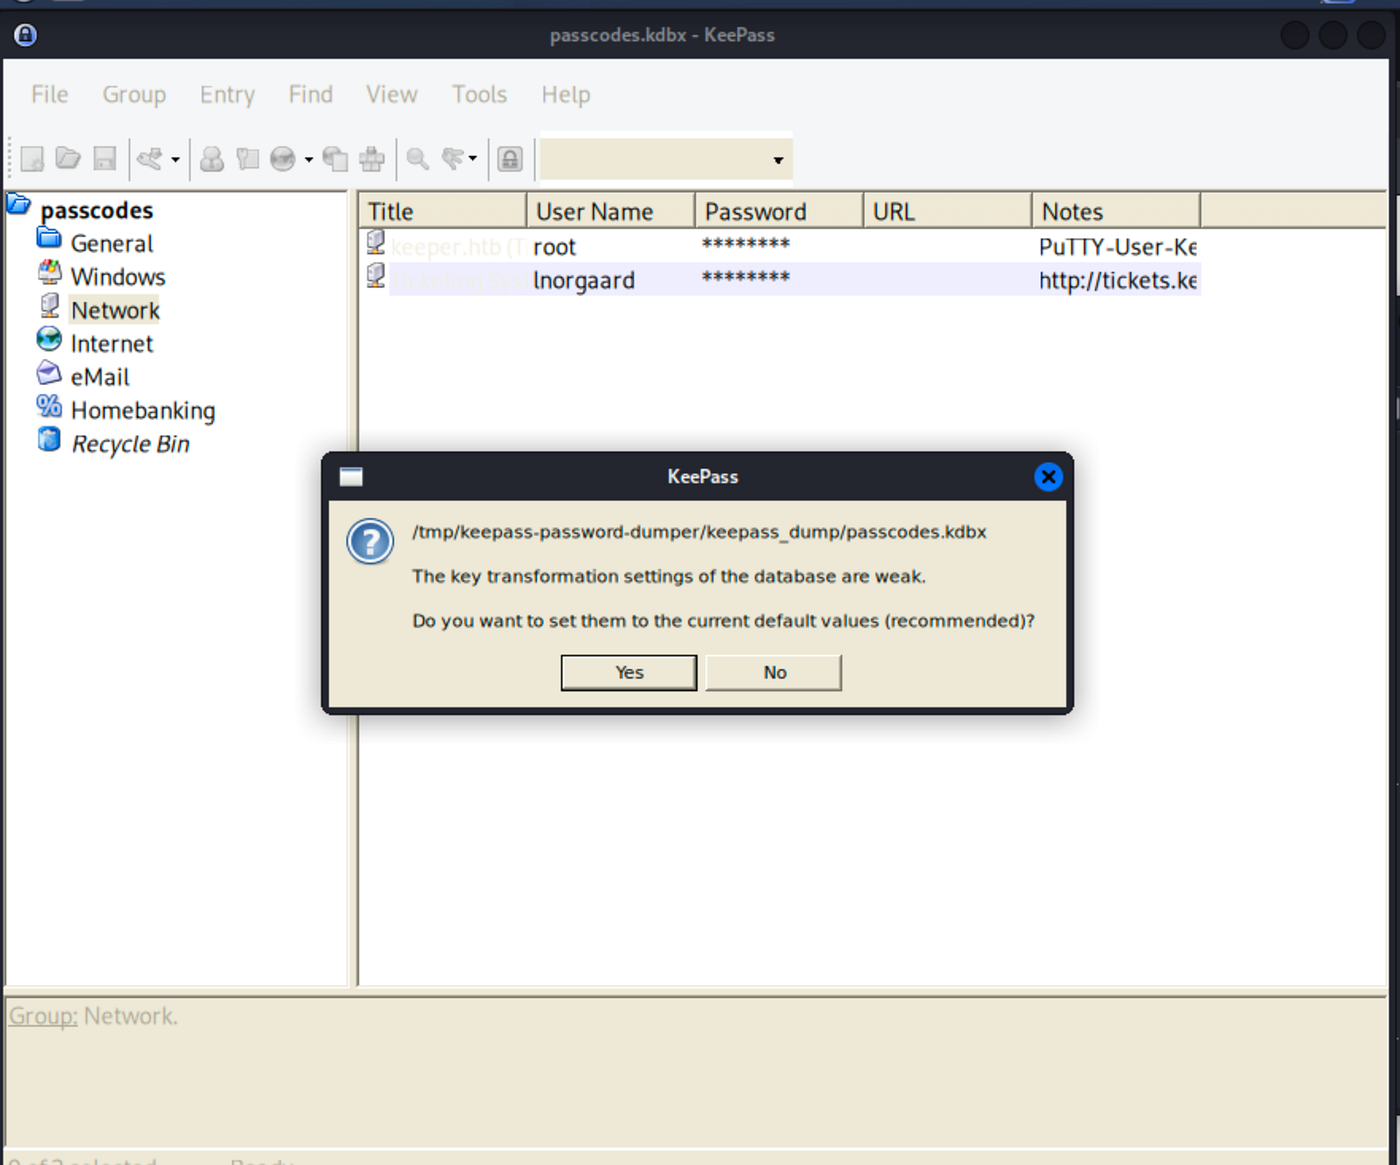Image resolution: width=1400 pixels, height=1165 pixels.
Task: Click the Perform Auto-Type icon
Action: [x=372, y=158]
